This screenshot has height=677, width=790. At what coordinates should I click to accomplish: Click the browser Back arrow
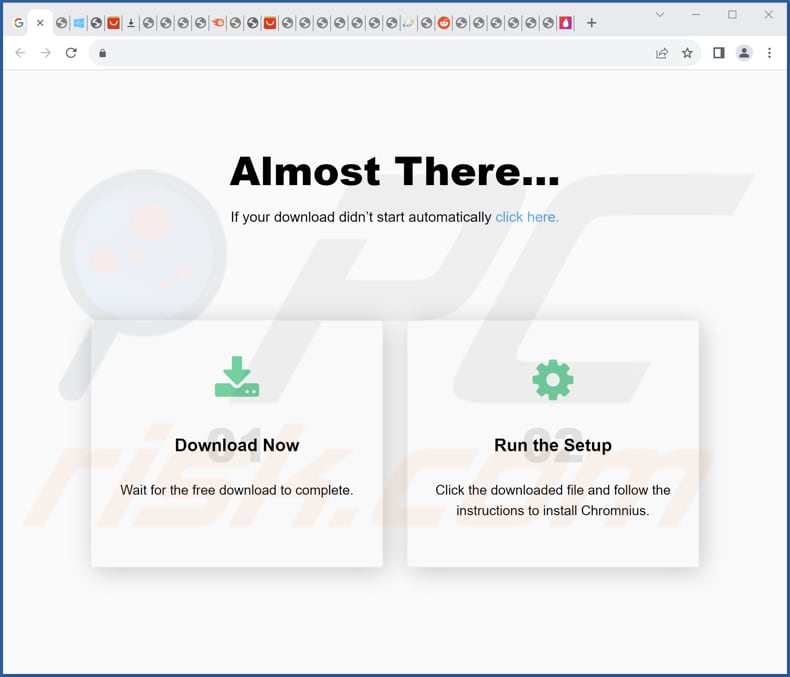click(x=20, y=53)
